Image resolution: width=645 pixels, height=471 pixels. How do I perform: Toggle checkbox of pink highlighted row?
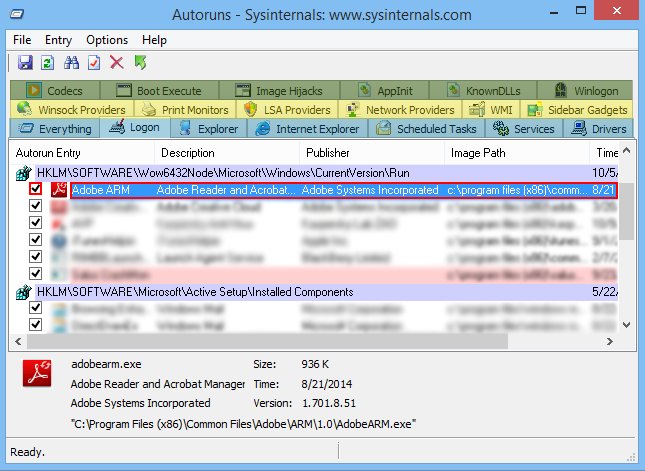click(36, 273)
